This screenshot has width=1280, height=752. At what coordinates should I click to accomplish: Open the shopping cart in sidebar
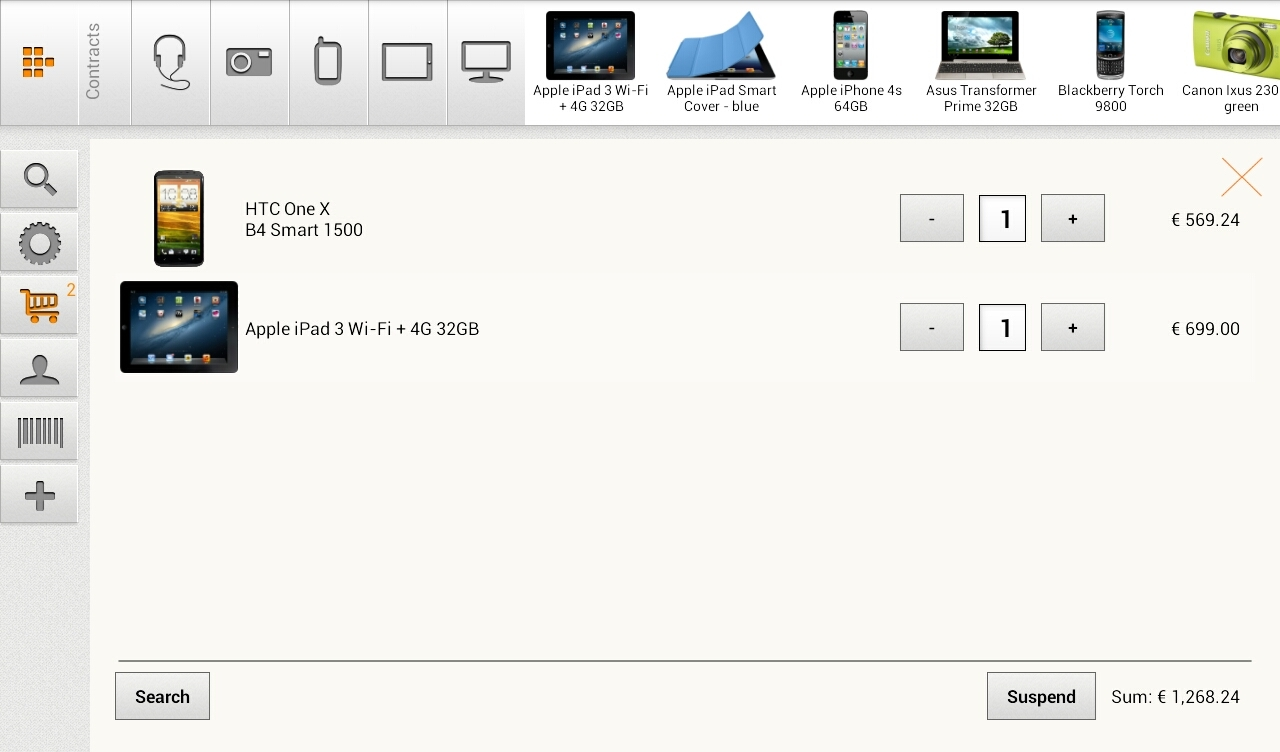pos(39,306)
